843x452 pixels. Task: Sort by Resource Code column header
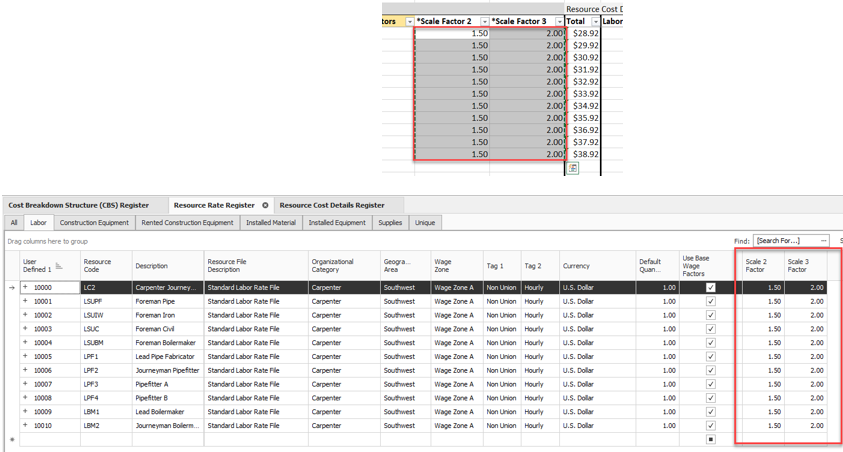106,266
